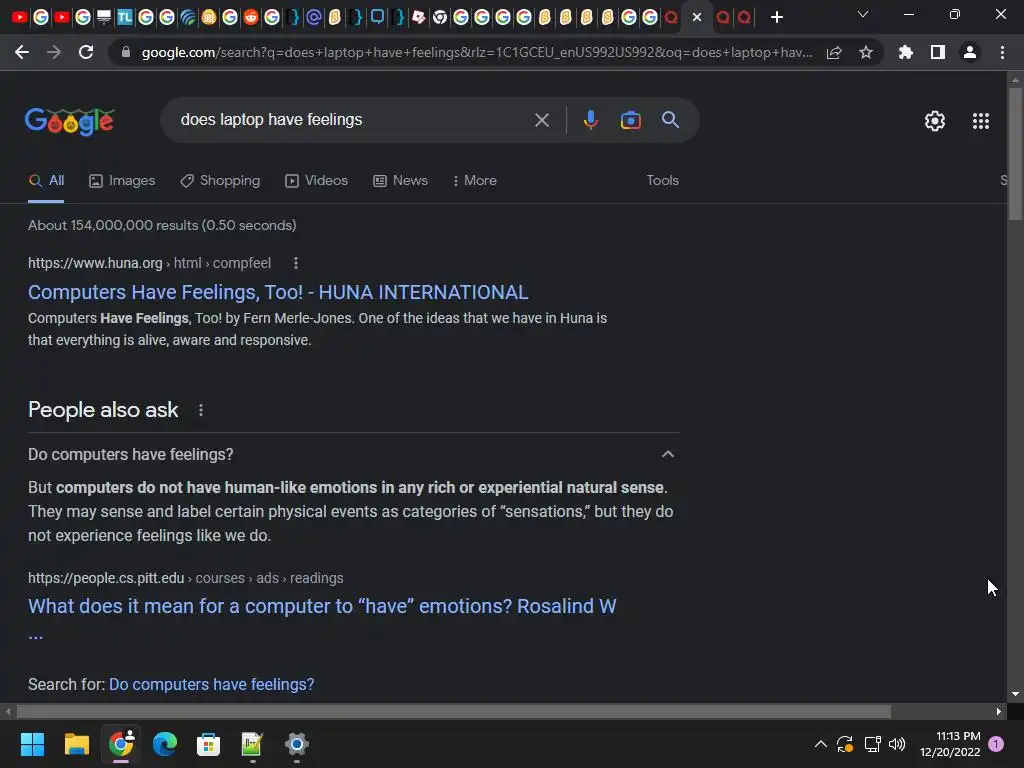Open the tab search dropdown arrow
This screenshot has height=768, width=1024.
(x=863, y=14)
